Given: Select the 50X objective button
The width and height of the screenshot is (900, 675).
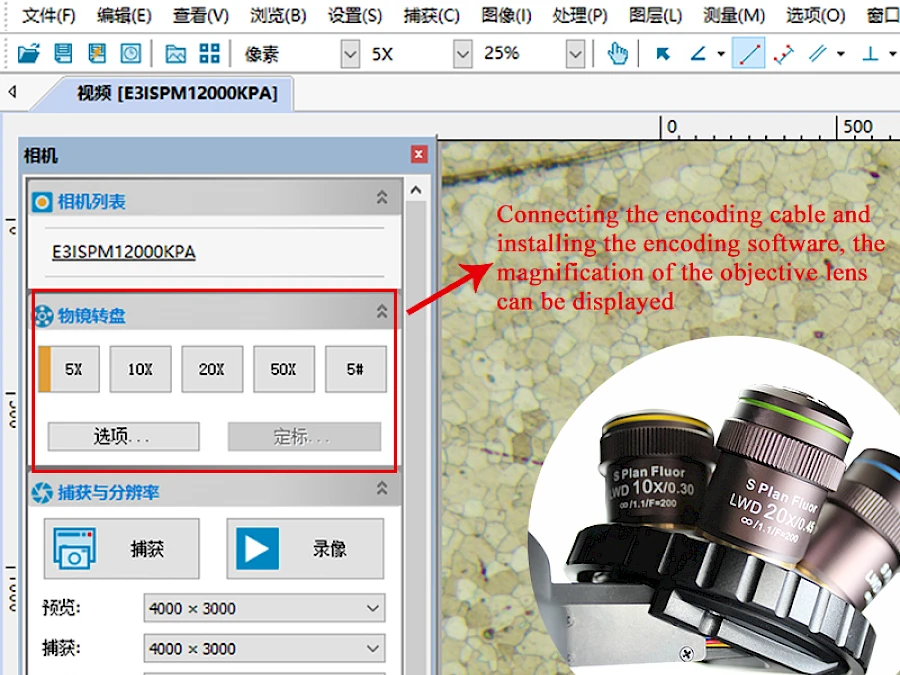Looking at the screenshot, I should (284, 369).
